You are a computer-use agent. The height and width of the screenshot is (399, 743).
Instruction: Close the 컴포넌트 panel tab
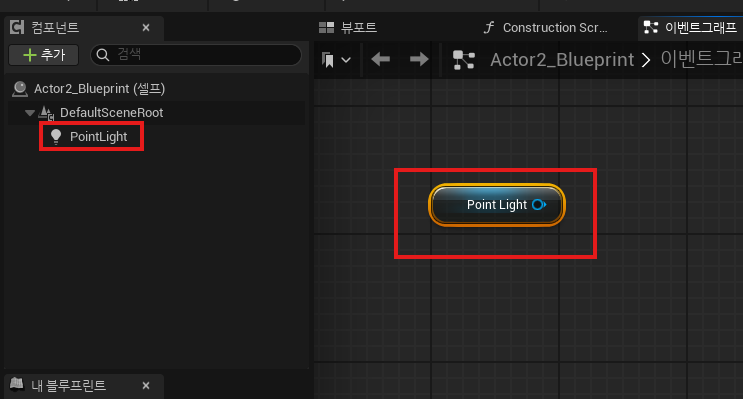pos(146,28)
